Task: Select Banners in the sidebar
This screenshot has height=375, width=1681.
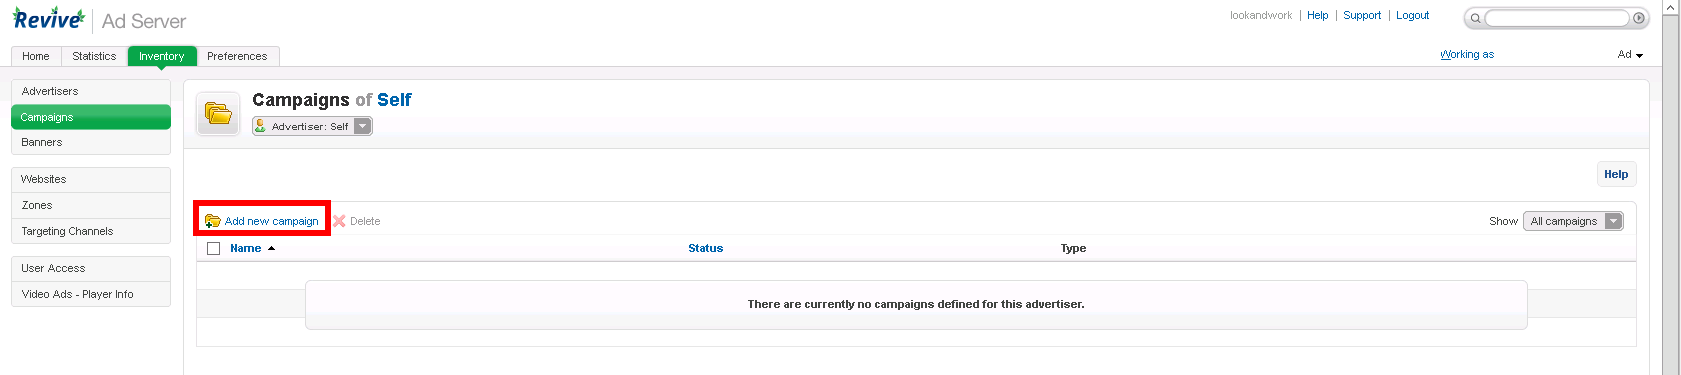Action: (91, 142)
